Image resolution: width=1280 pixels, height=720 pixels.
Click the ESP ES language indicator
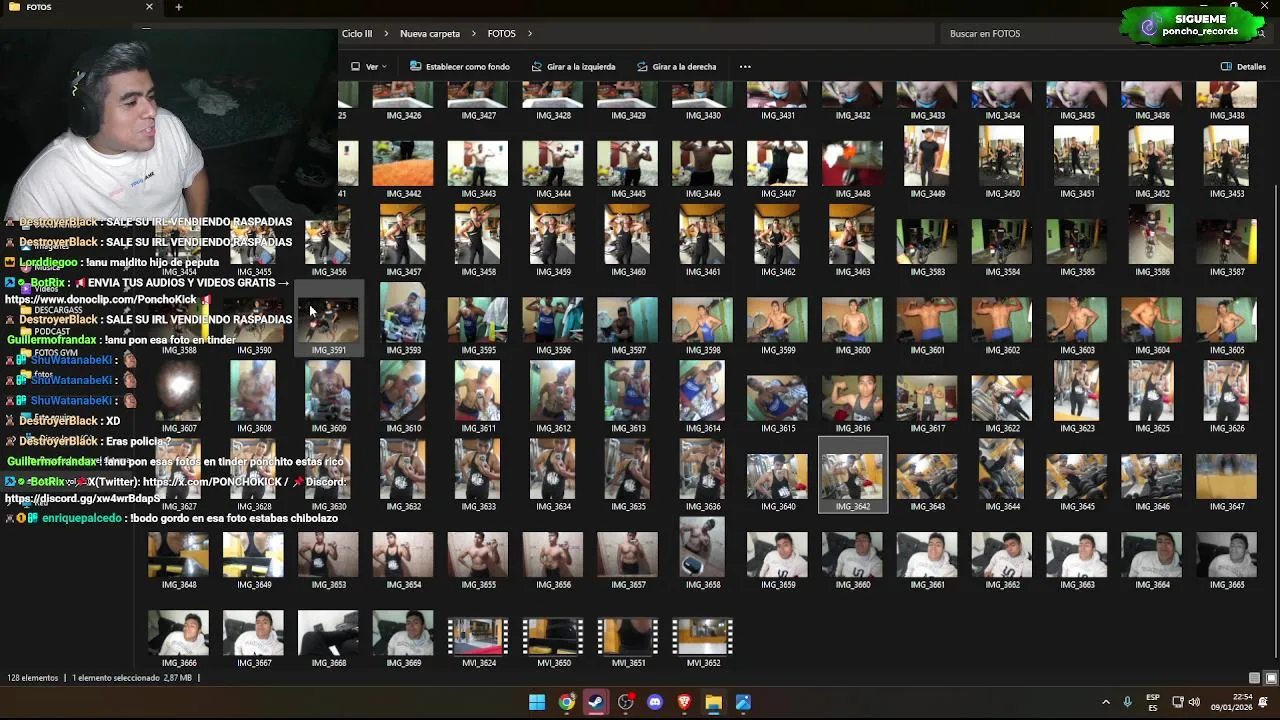pos(1153,702)
